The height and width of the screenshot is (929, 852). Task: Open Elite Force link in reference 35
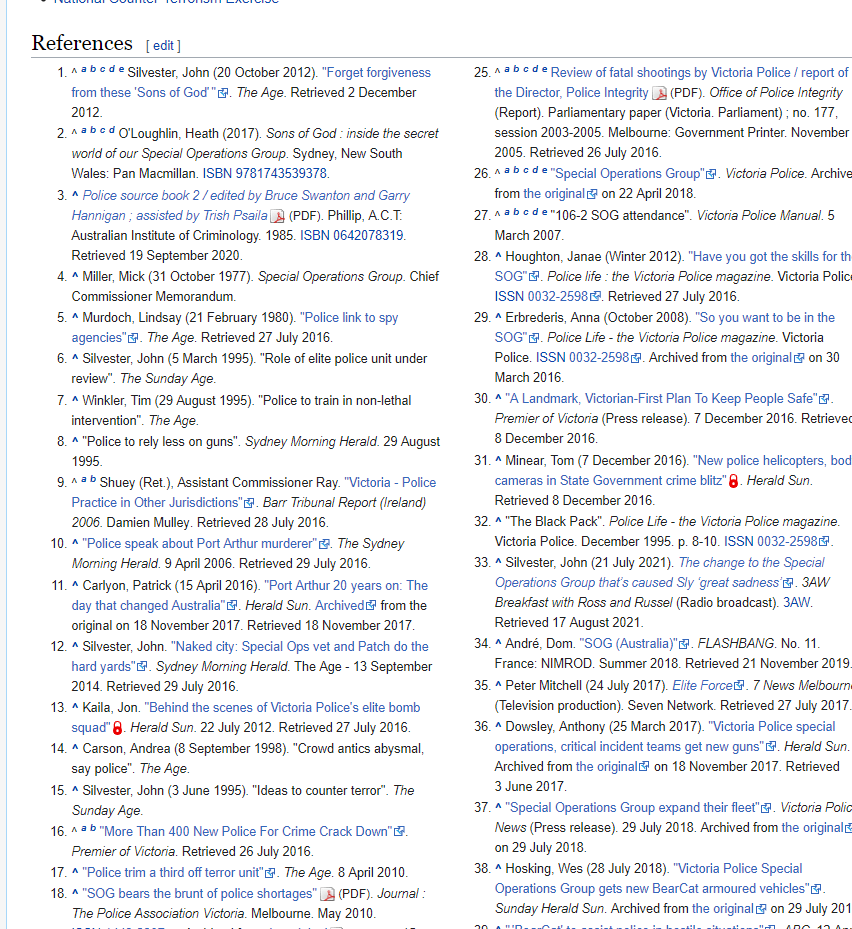point(702,685)
